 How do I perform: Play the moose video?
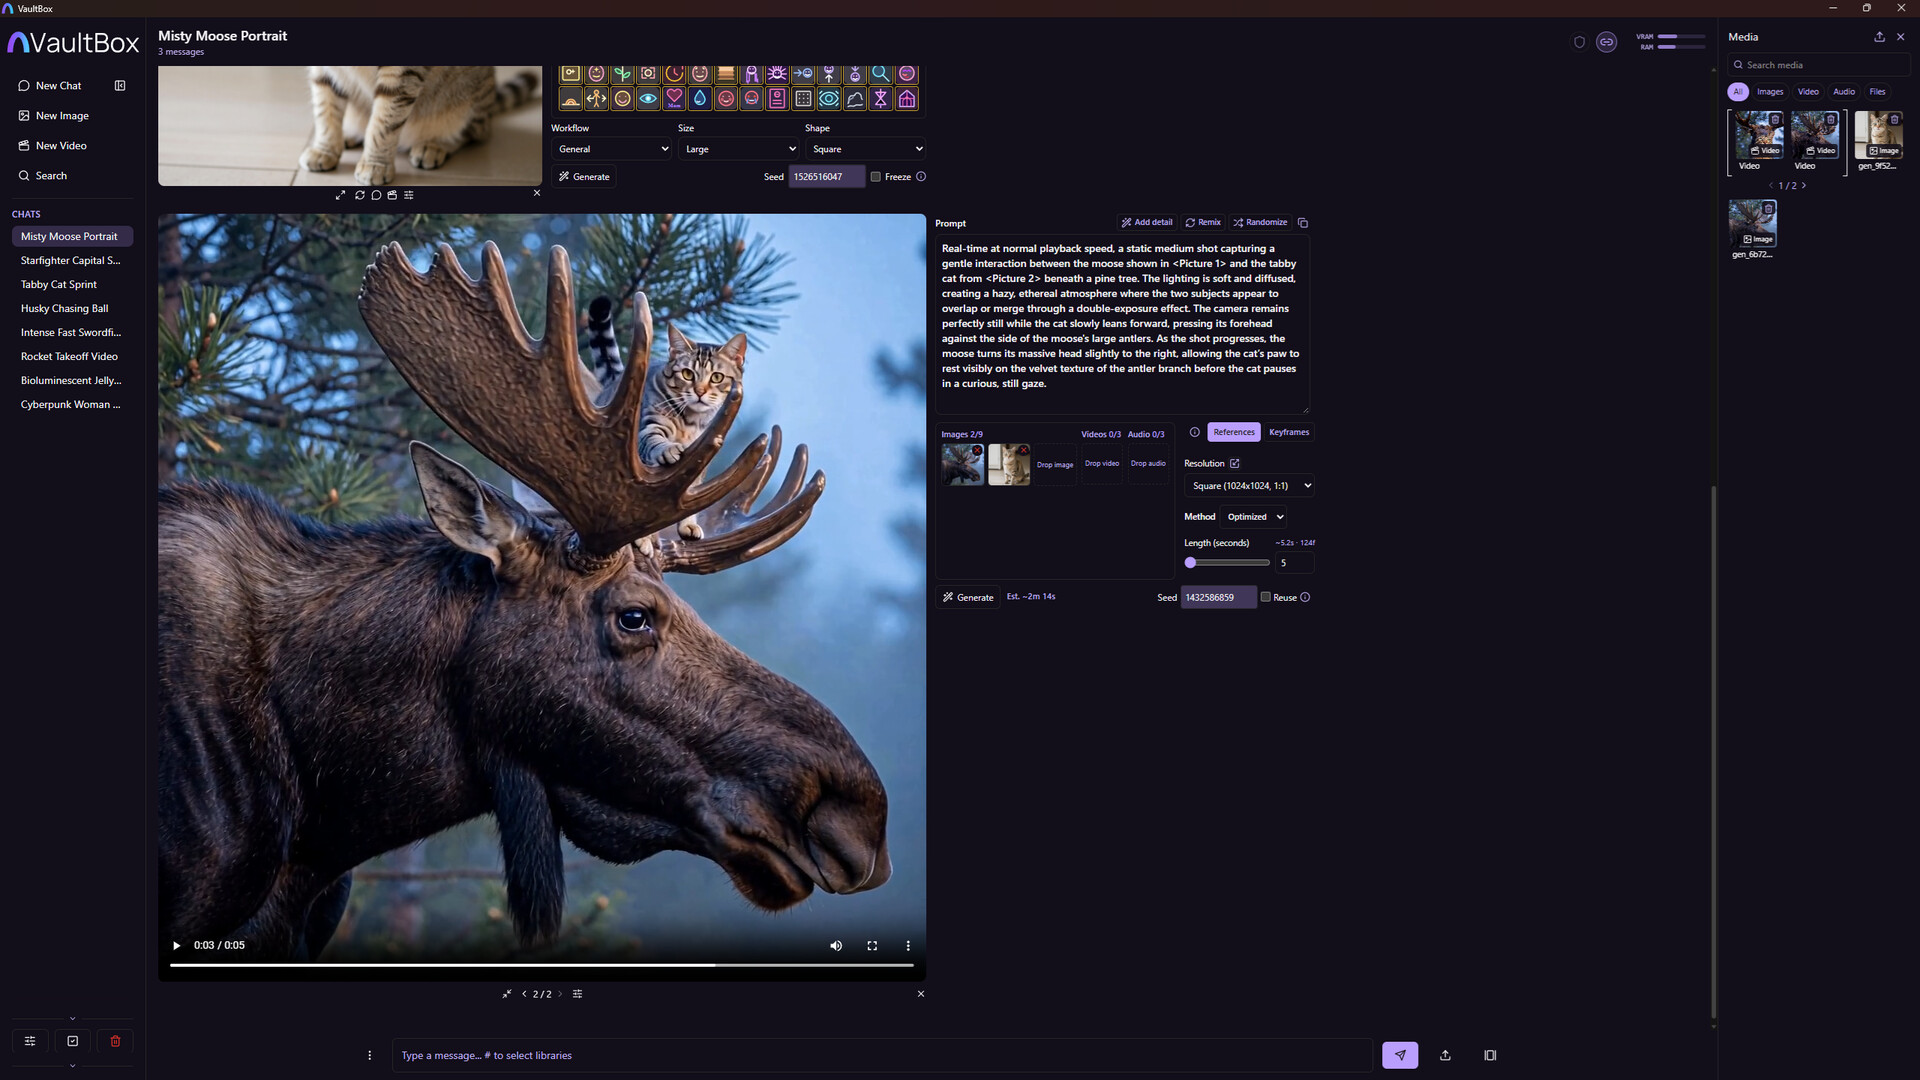[x=177, y=946]
